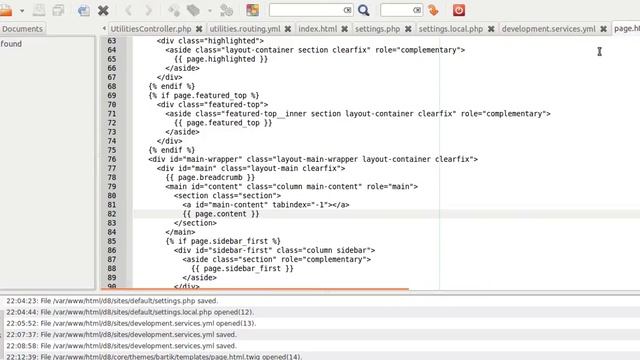Click the Run/Execute gears icon
This screenshot has height=360, width=640.
click(x=226, y=10)
